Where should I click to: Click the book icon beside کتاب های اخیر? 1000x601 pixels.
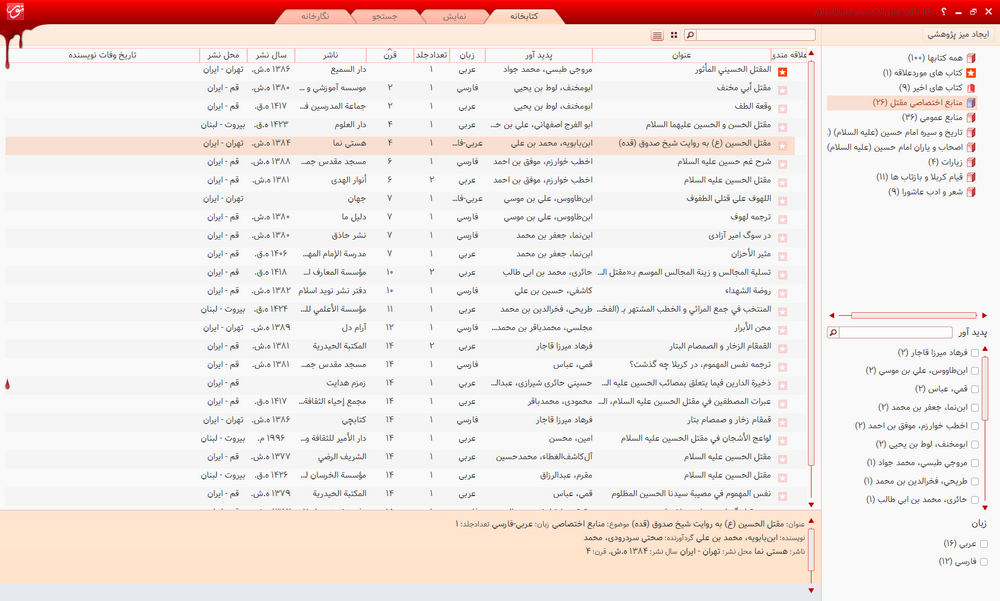(971, 88)
